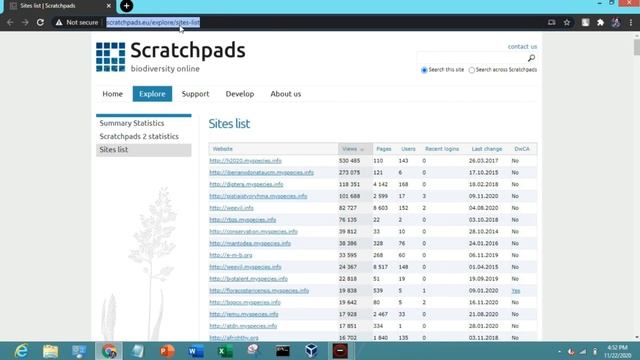Open the diptera.myspecies.info site link
Viewport: 640px width, 360px height.
(246, 184)
